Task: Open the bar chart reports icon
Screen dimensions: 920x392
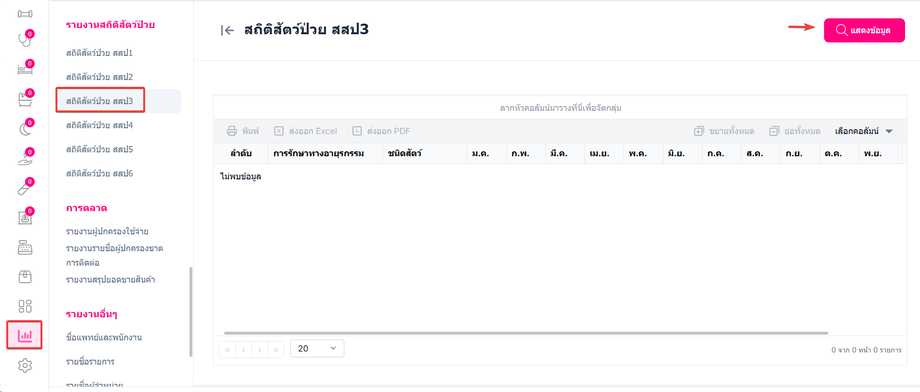Action: (x=25, y=335)
